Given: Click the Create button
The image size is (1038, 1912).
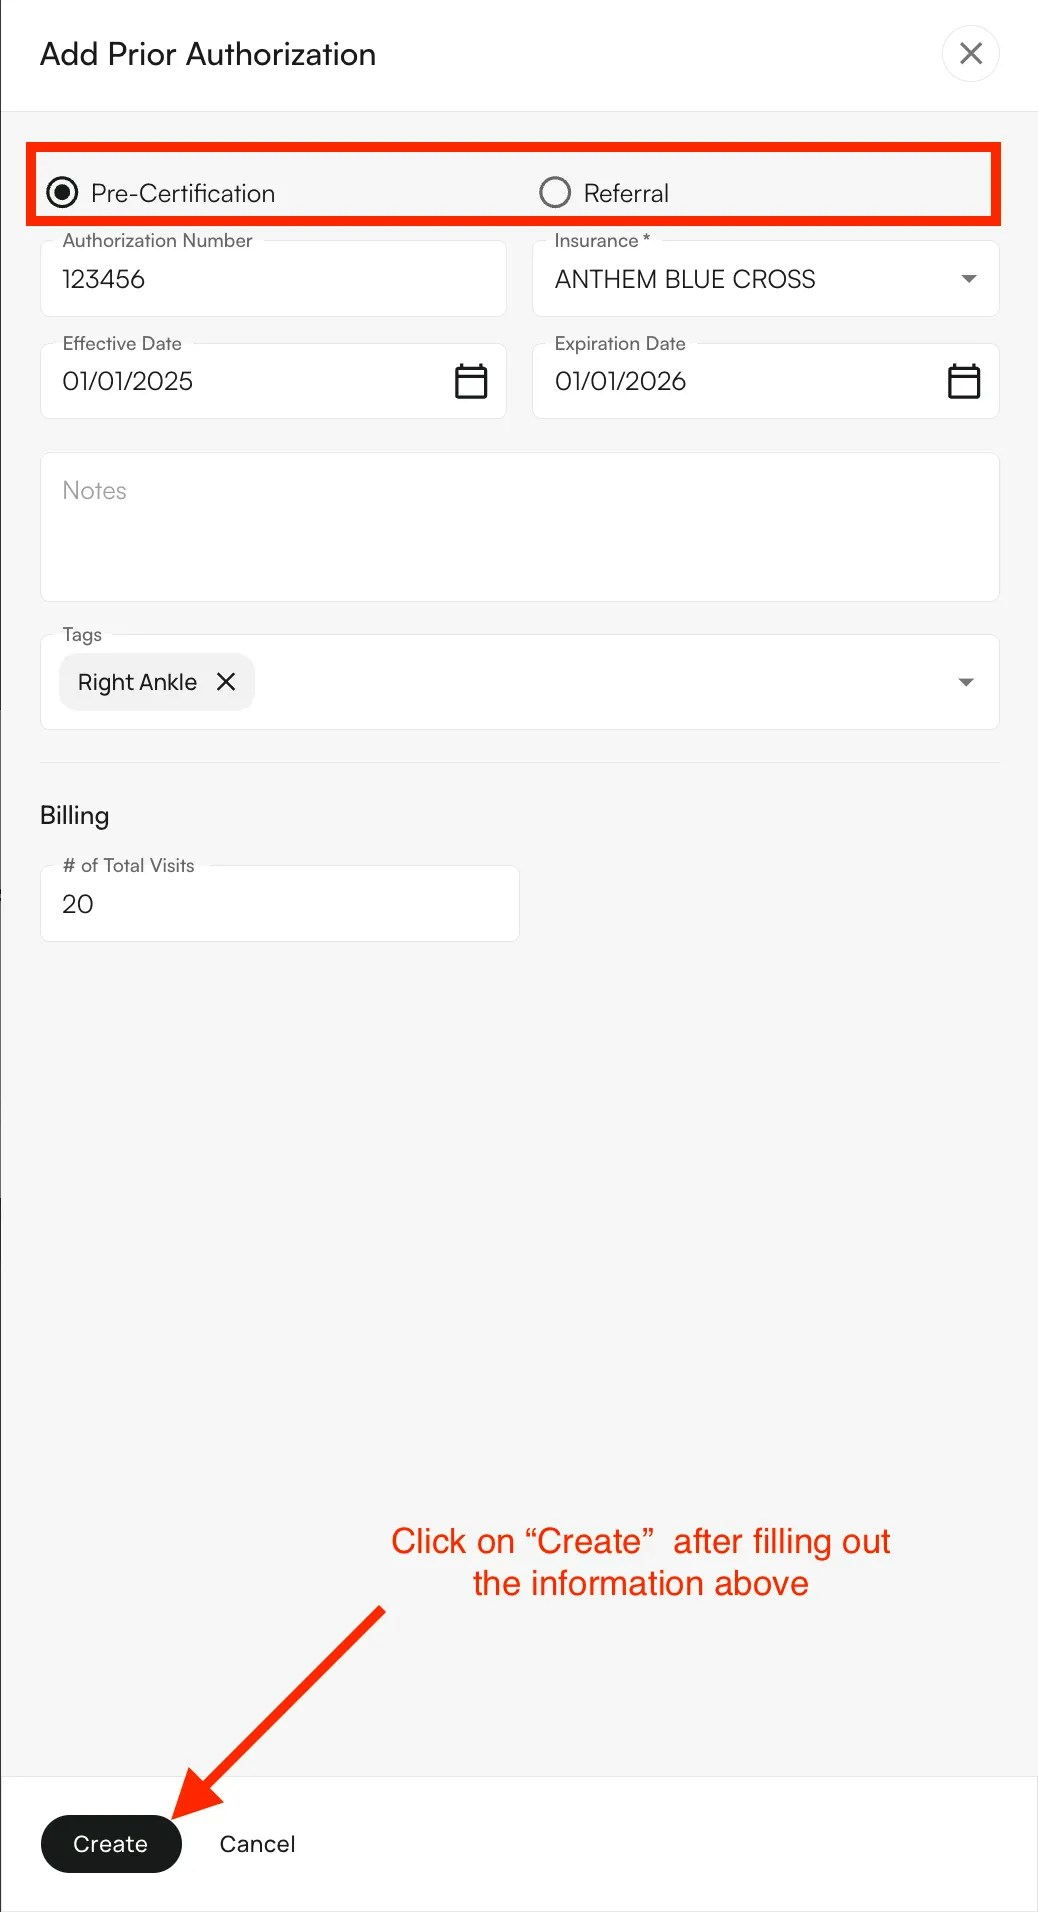Looking at the screenshot, I should pyautogui.click(x=111, y=1844).
